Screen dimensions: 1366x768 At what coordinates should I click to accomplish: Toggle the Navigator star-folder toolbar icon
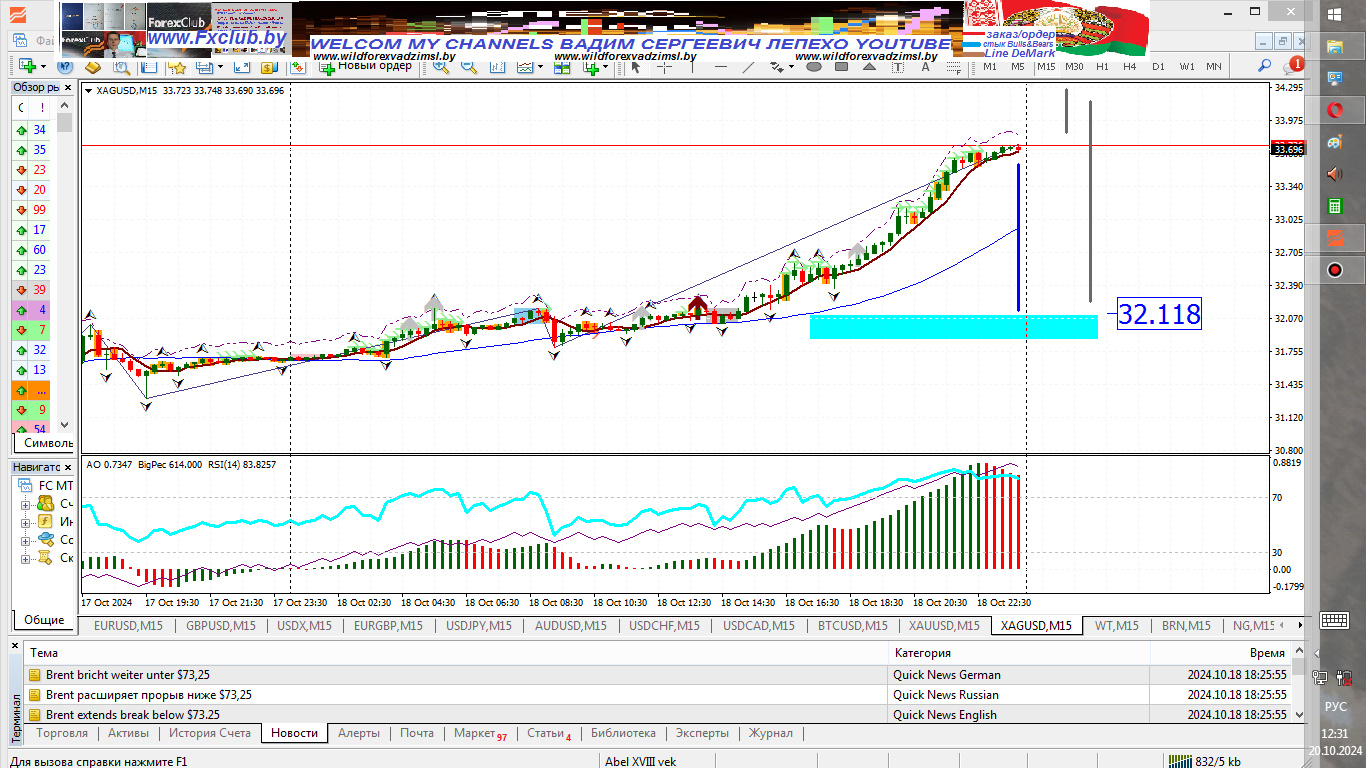point(178,67)
